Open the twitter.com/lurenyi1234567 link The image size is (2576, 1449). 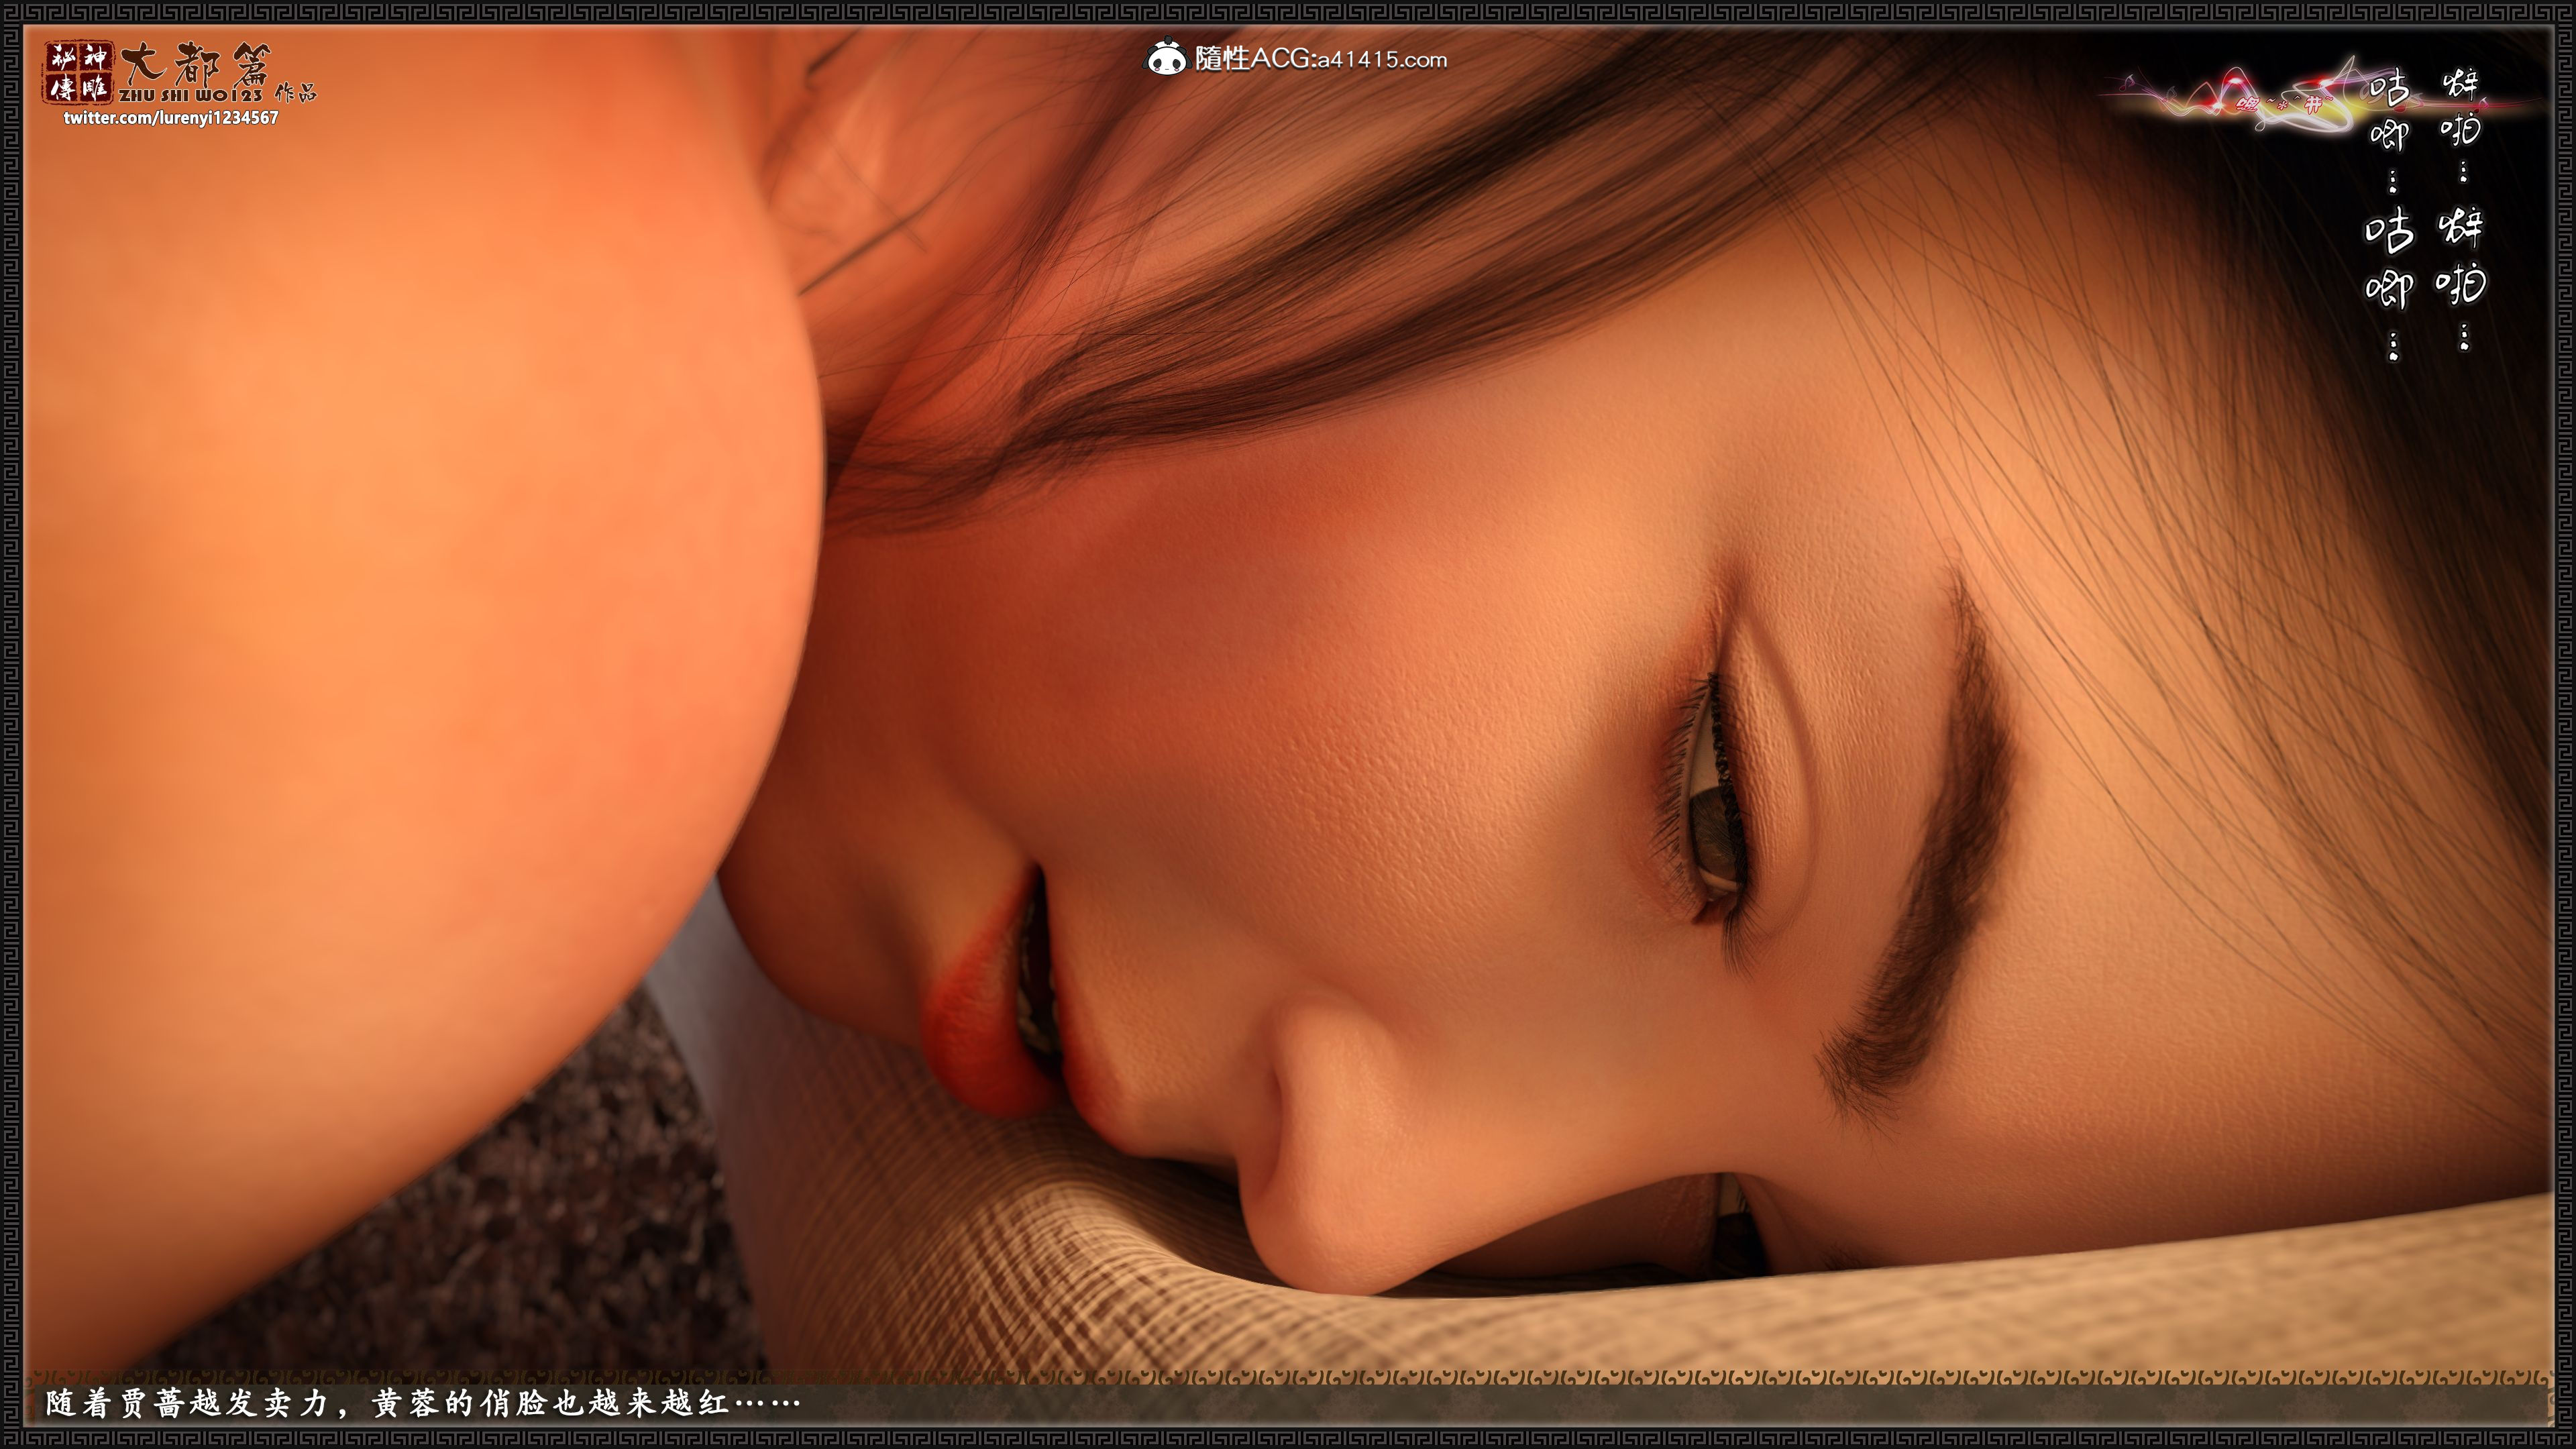coord(171,118)
